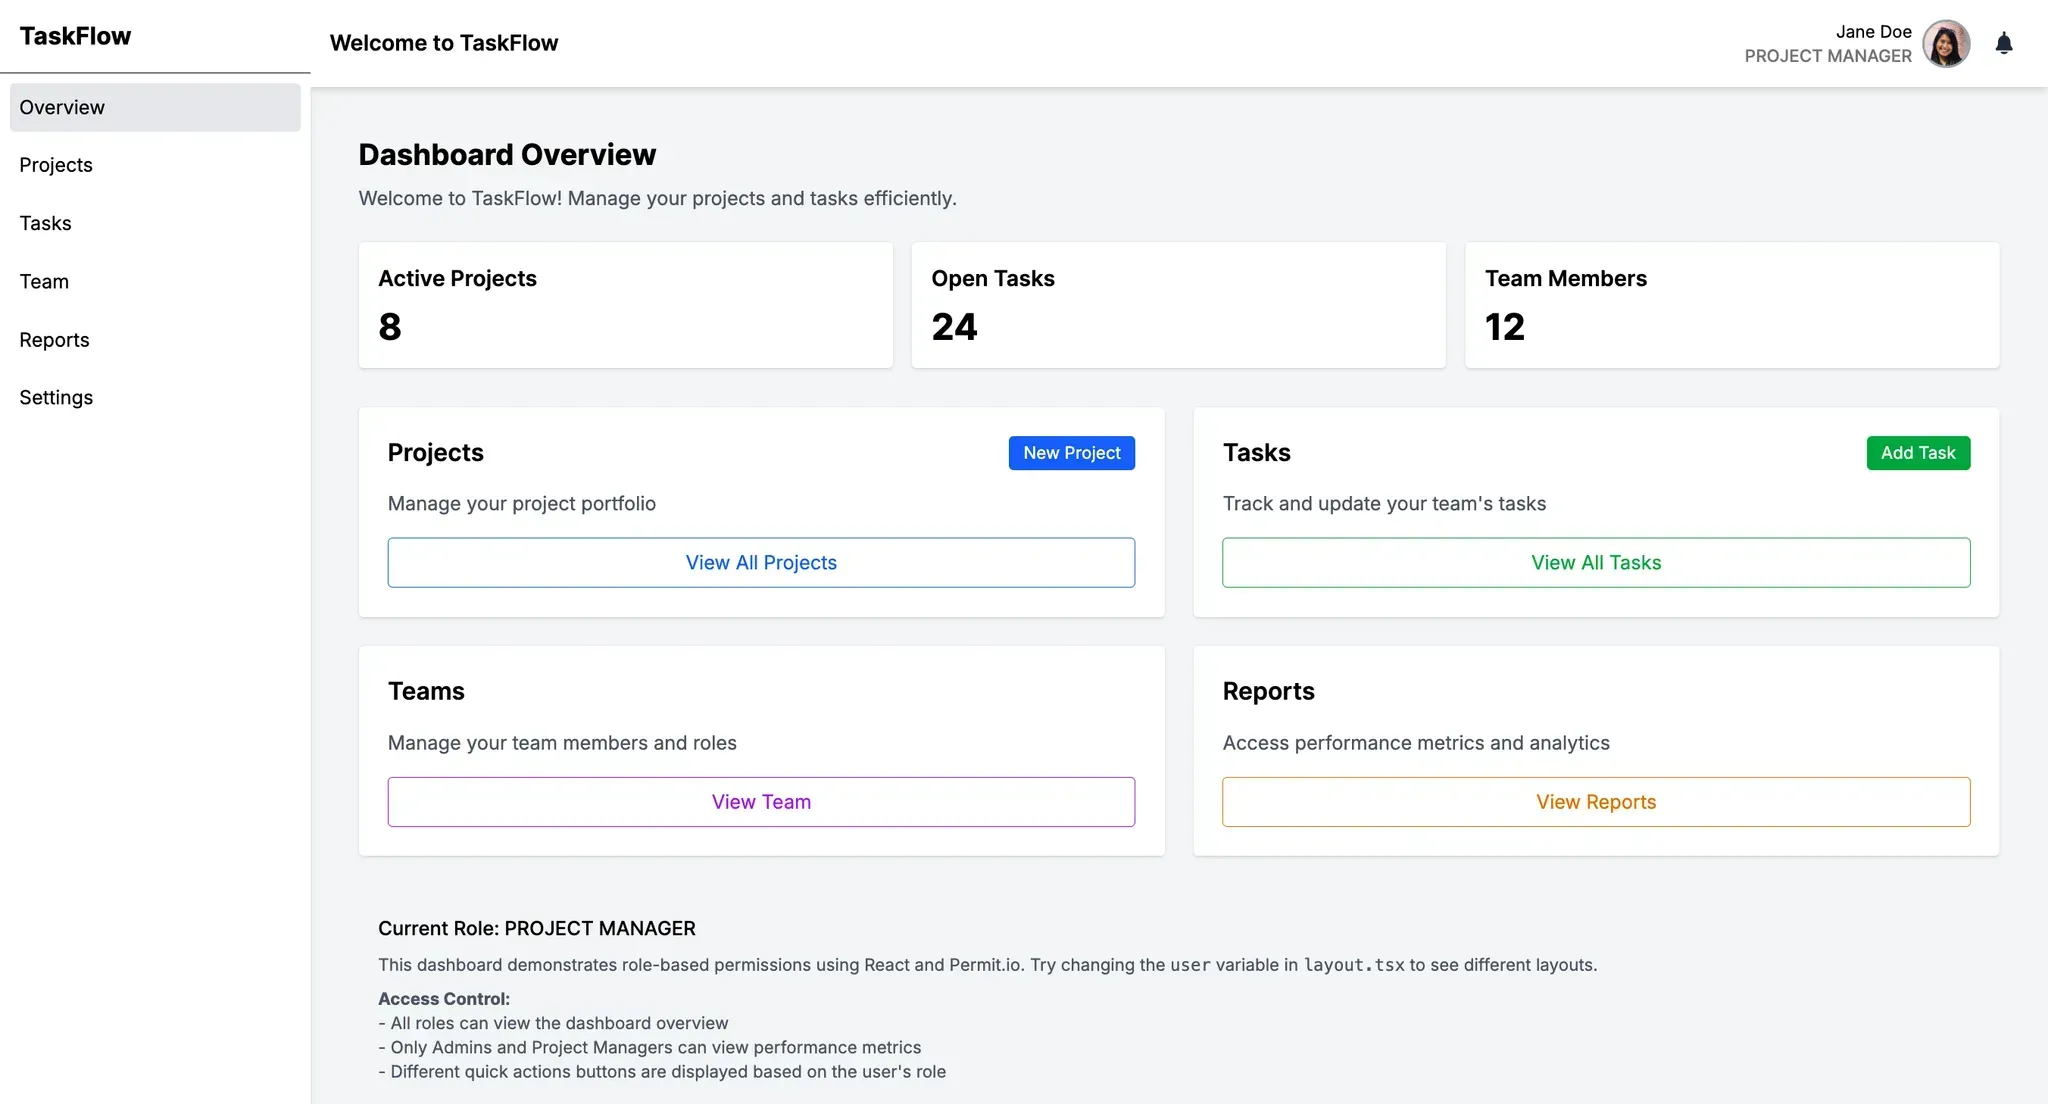Click Jane Doe's profile avatar

(1945, 44)
